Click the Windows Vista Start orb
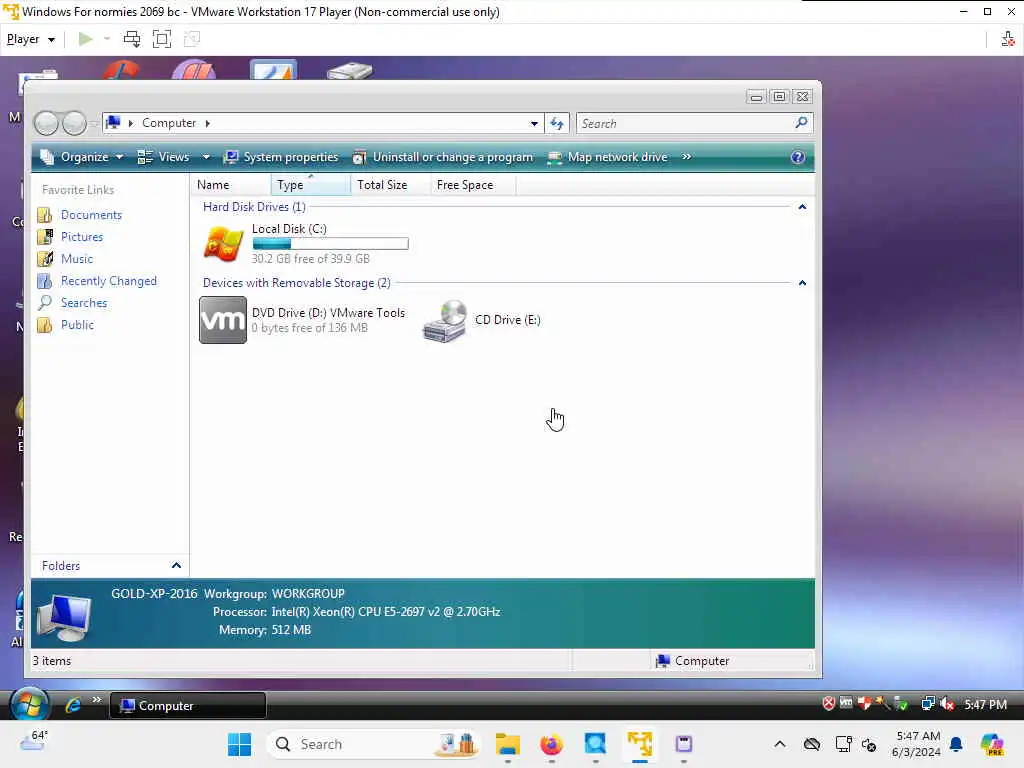 click(29, 705)
